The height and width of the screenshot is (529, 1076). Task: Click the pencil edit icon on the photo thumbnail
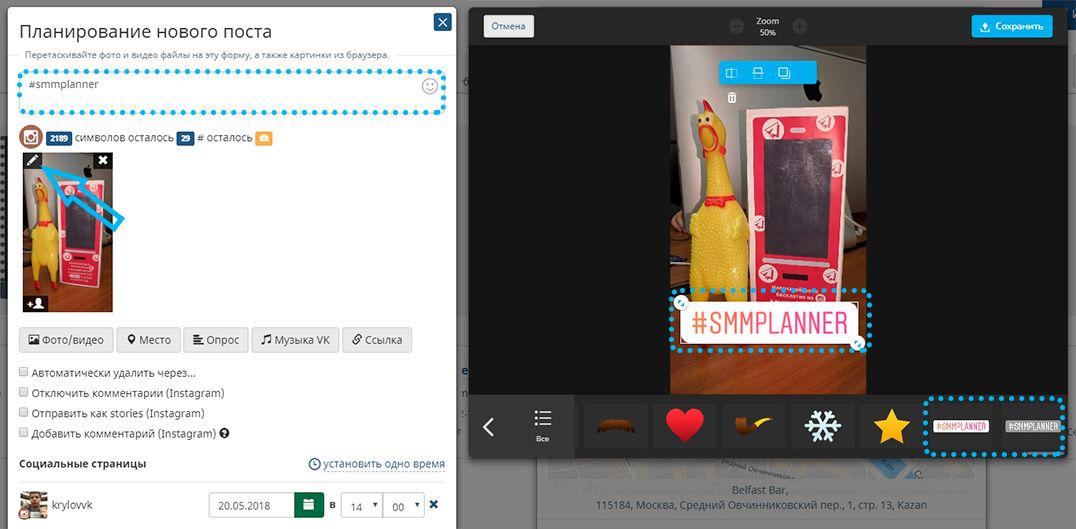coord(33,160)
